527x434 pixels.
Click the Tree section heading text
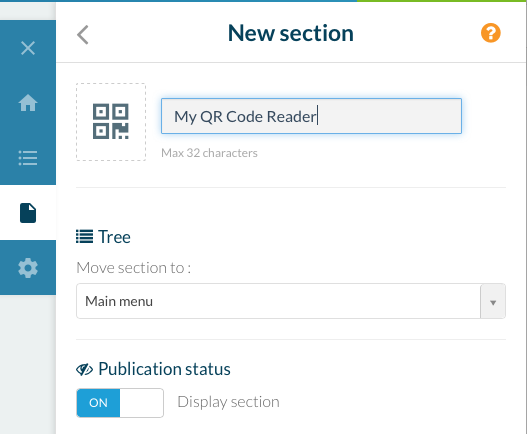[114, 237]
